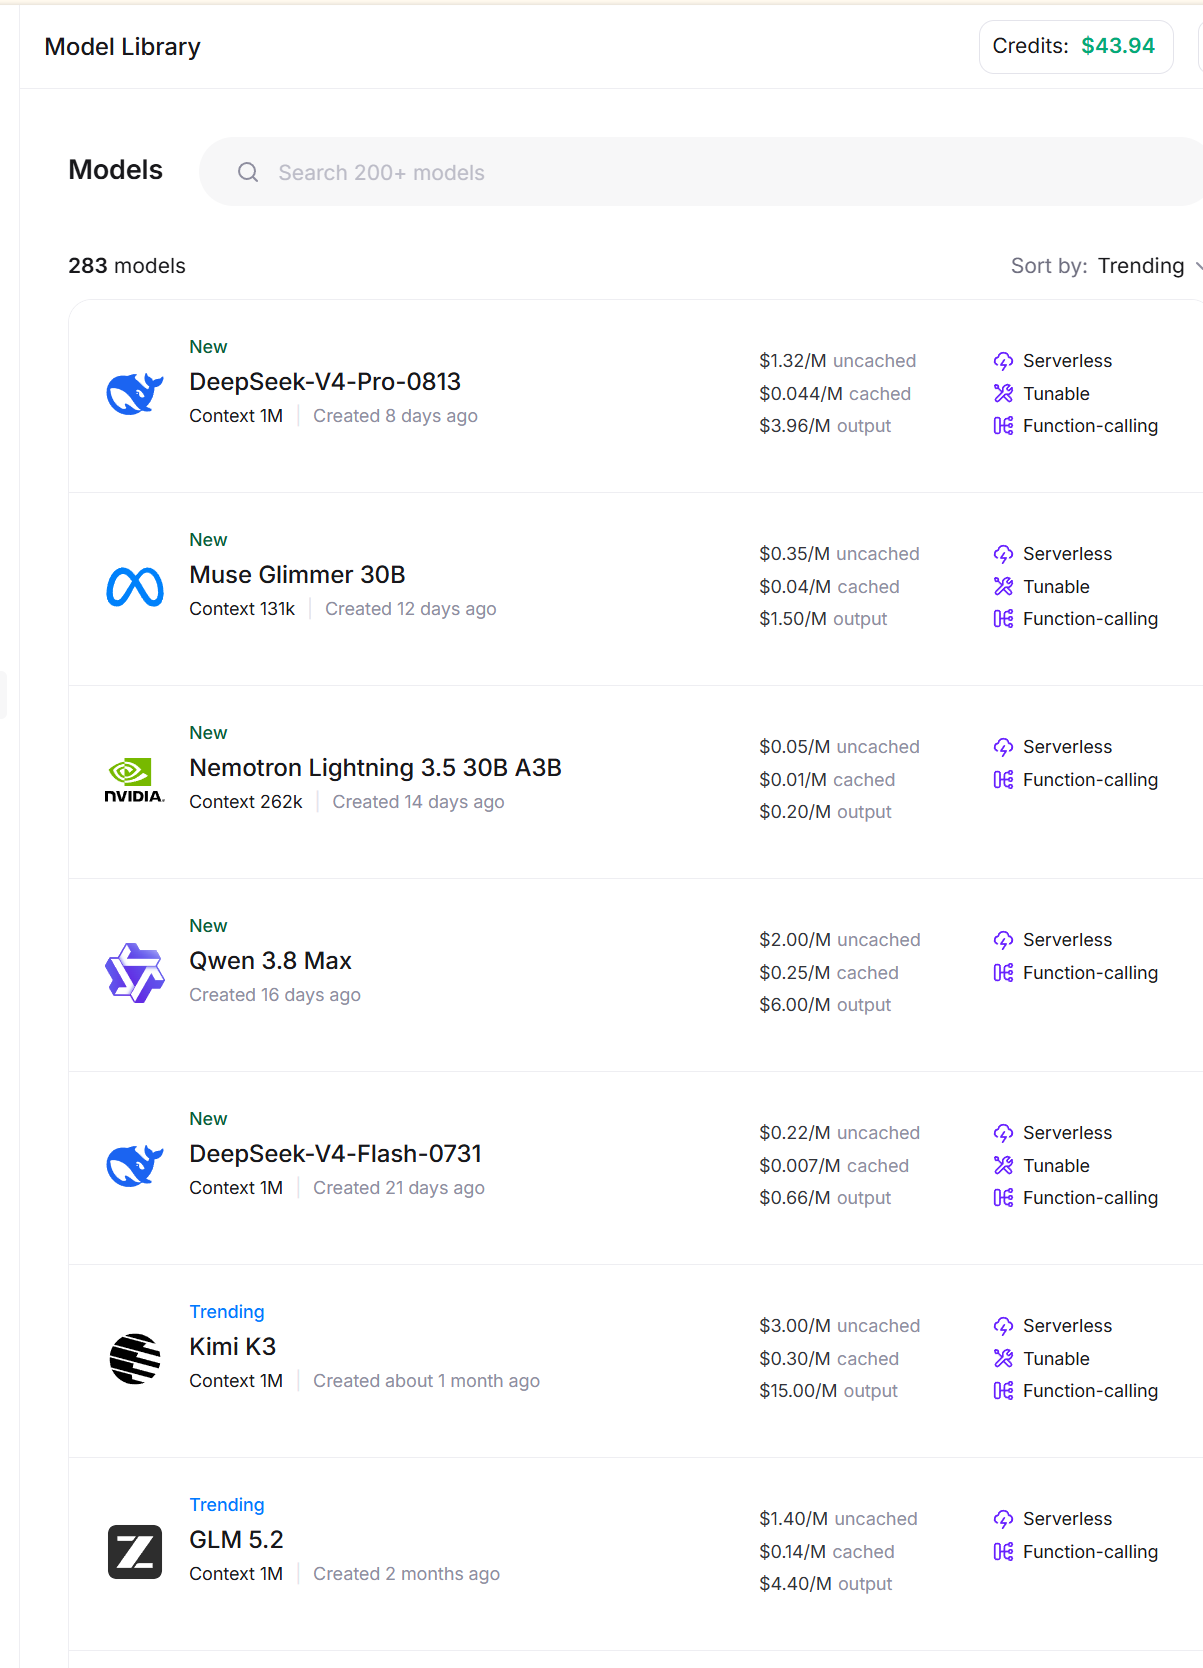Screen dimensions: 1203x1668
Task: Click Function-calling icon in DeepSeek-V4-Flash-0731 row
Action: tap(1003, 1198)
